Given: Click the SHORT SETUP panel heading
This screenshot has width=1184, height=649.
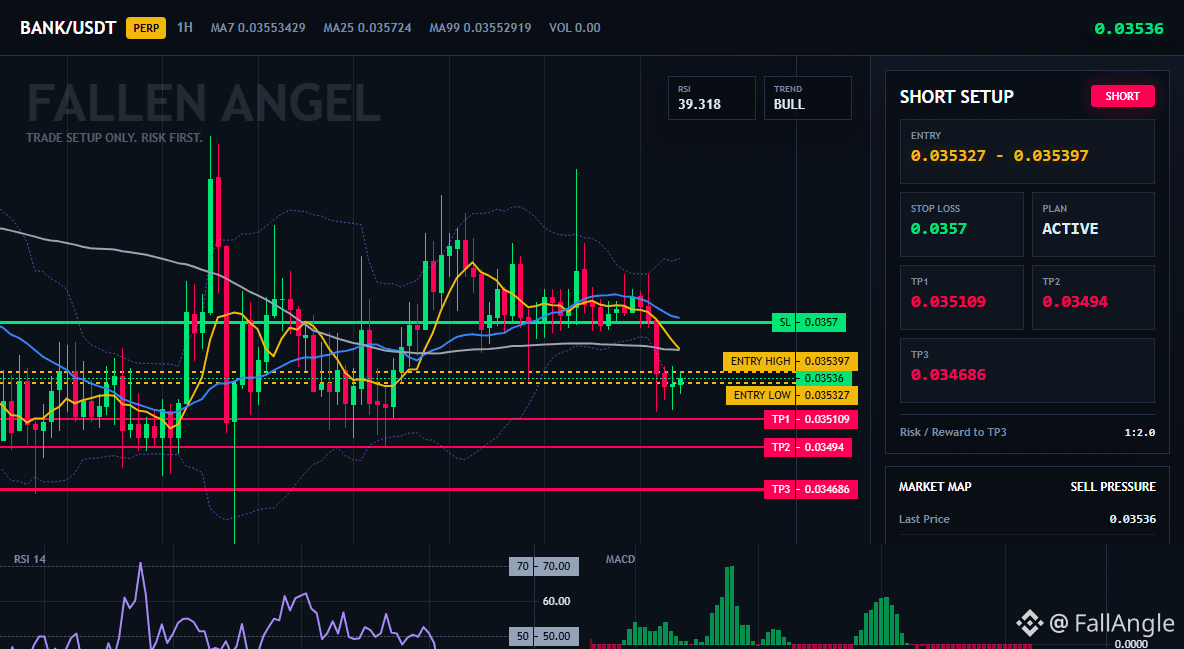Looking at the screenshot, I should (x=957, y=97).
